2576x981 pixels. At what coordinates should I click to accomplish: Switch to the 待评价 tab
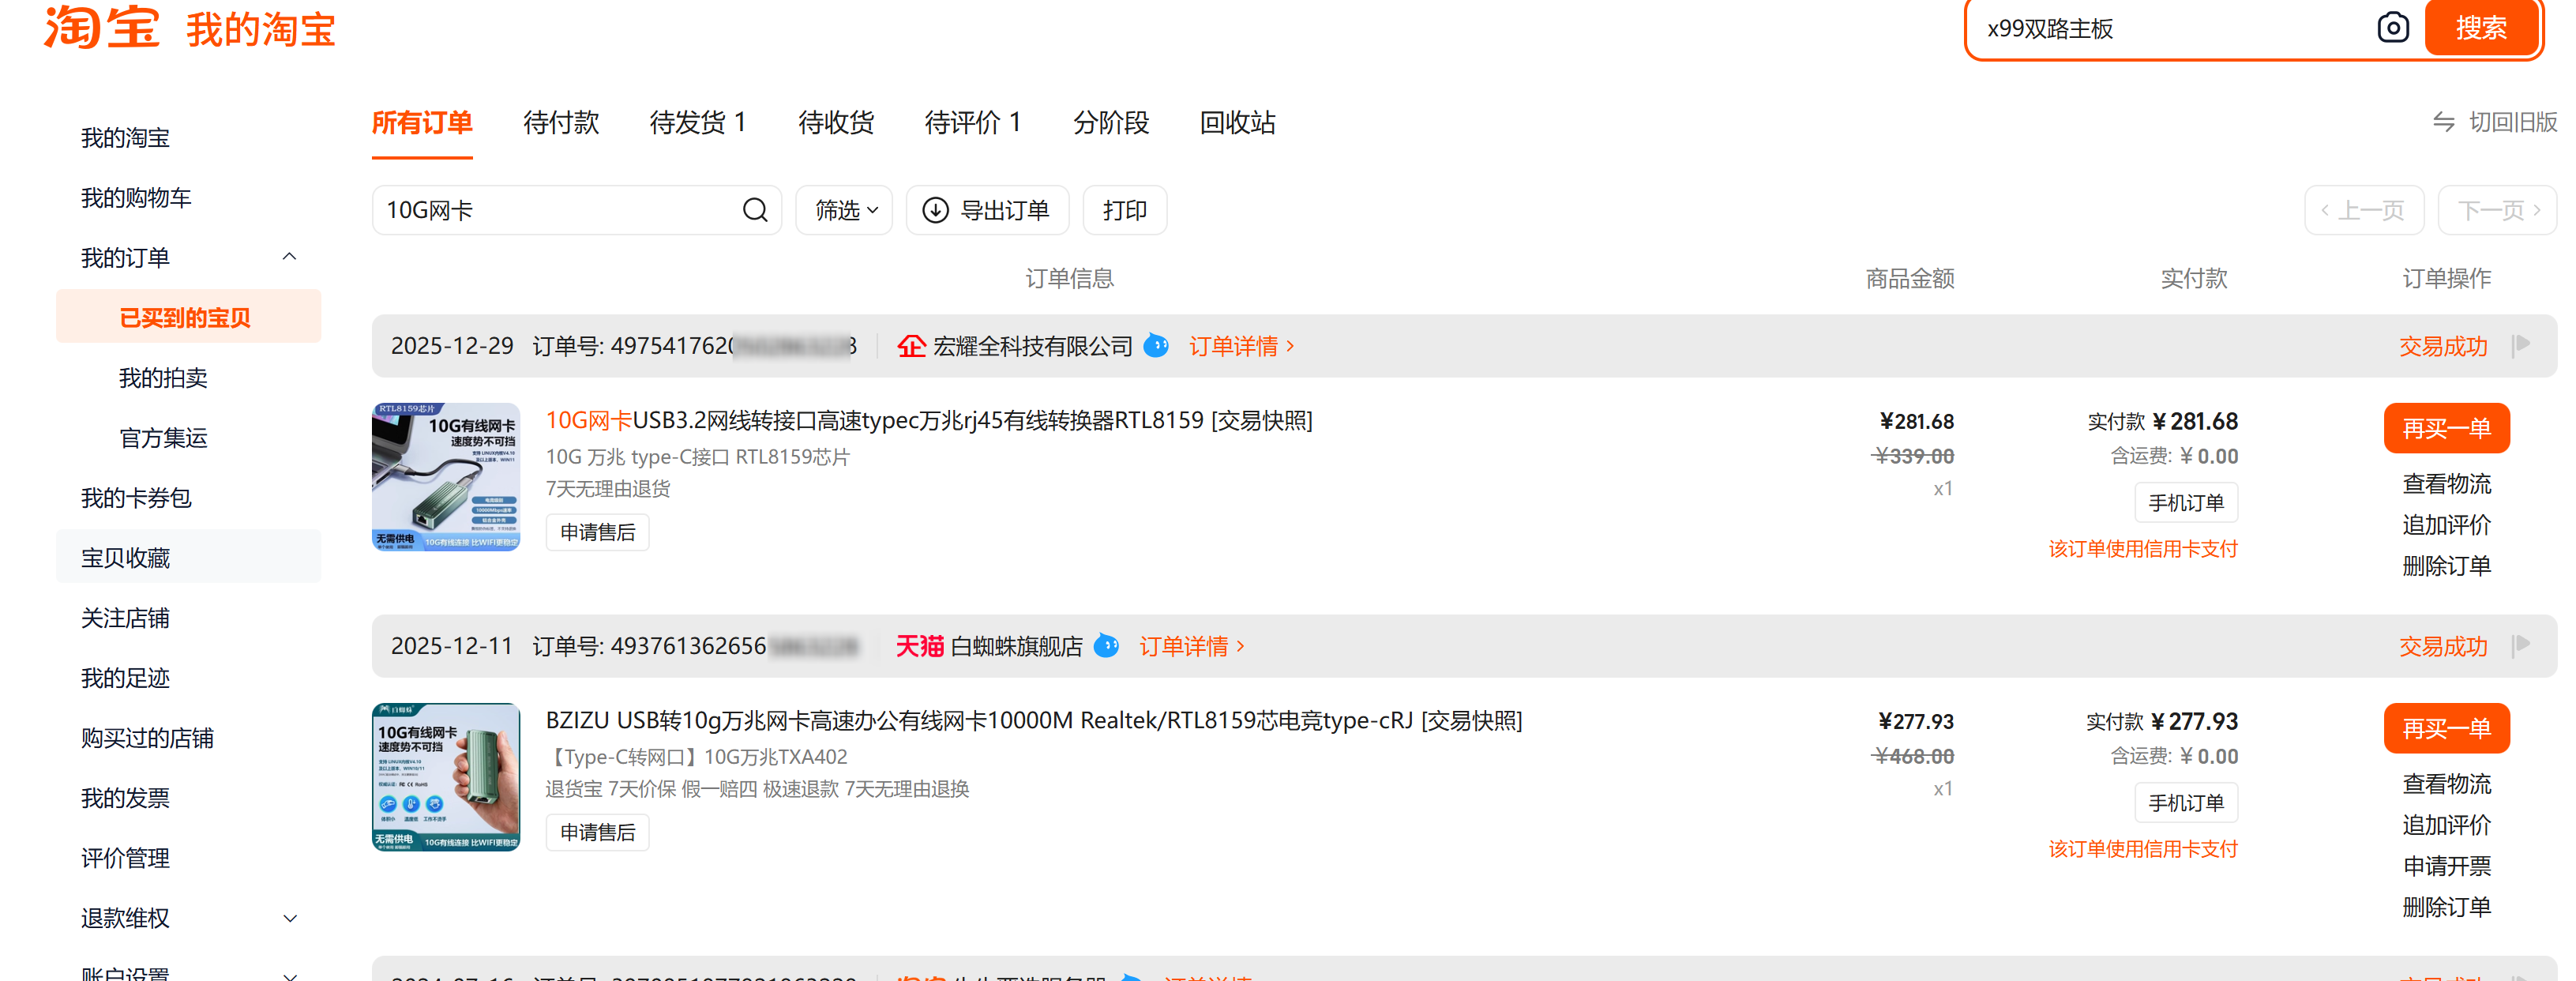tap(973, 122)
